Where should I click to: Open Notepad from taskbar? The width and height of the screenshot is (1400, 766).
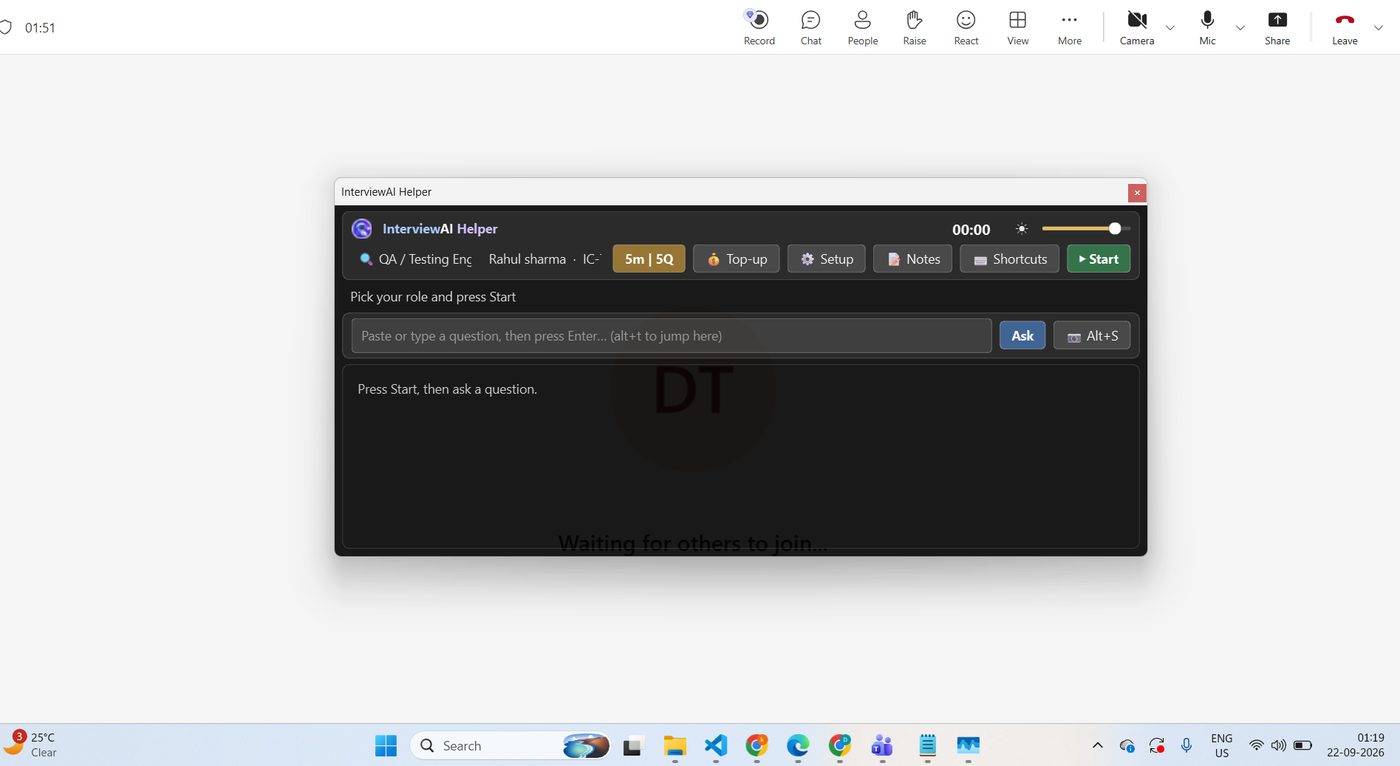click(x=927, y=746)
